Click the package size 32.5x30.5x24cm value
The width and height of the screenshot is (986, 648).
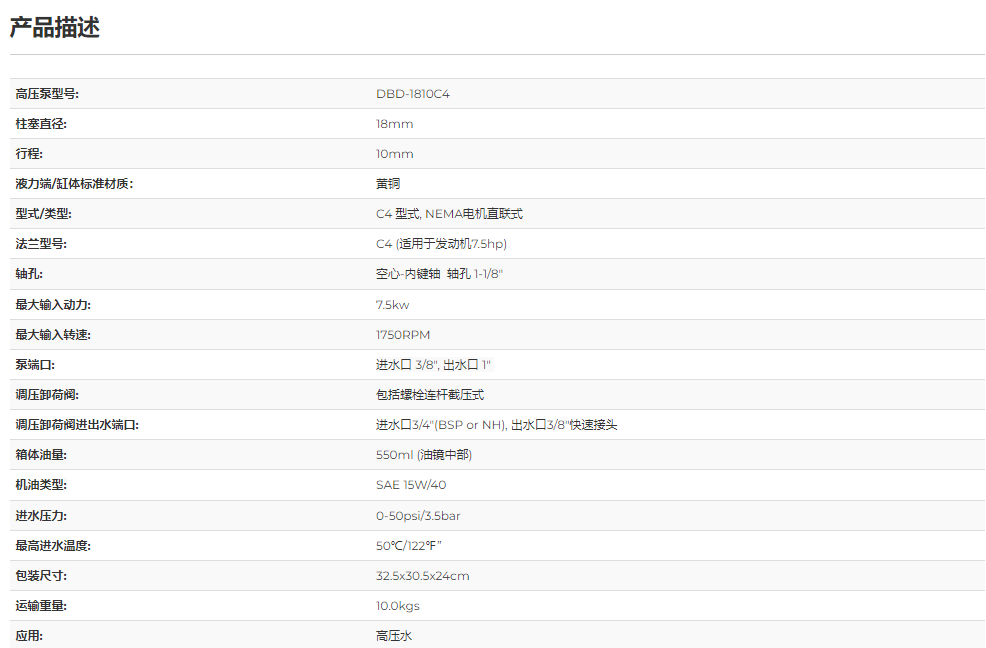pyautogui.click(x=422, y=576)
